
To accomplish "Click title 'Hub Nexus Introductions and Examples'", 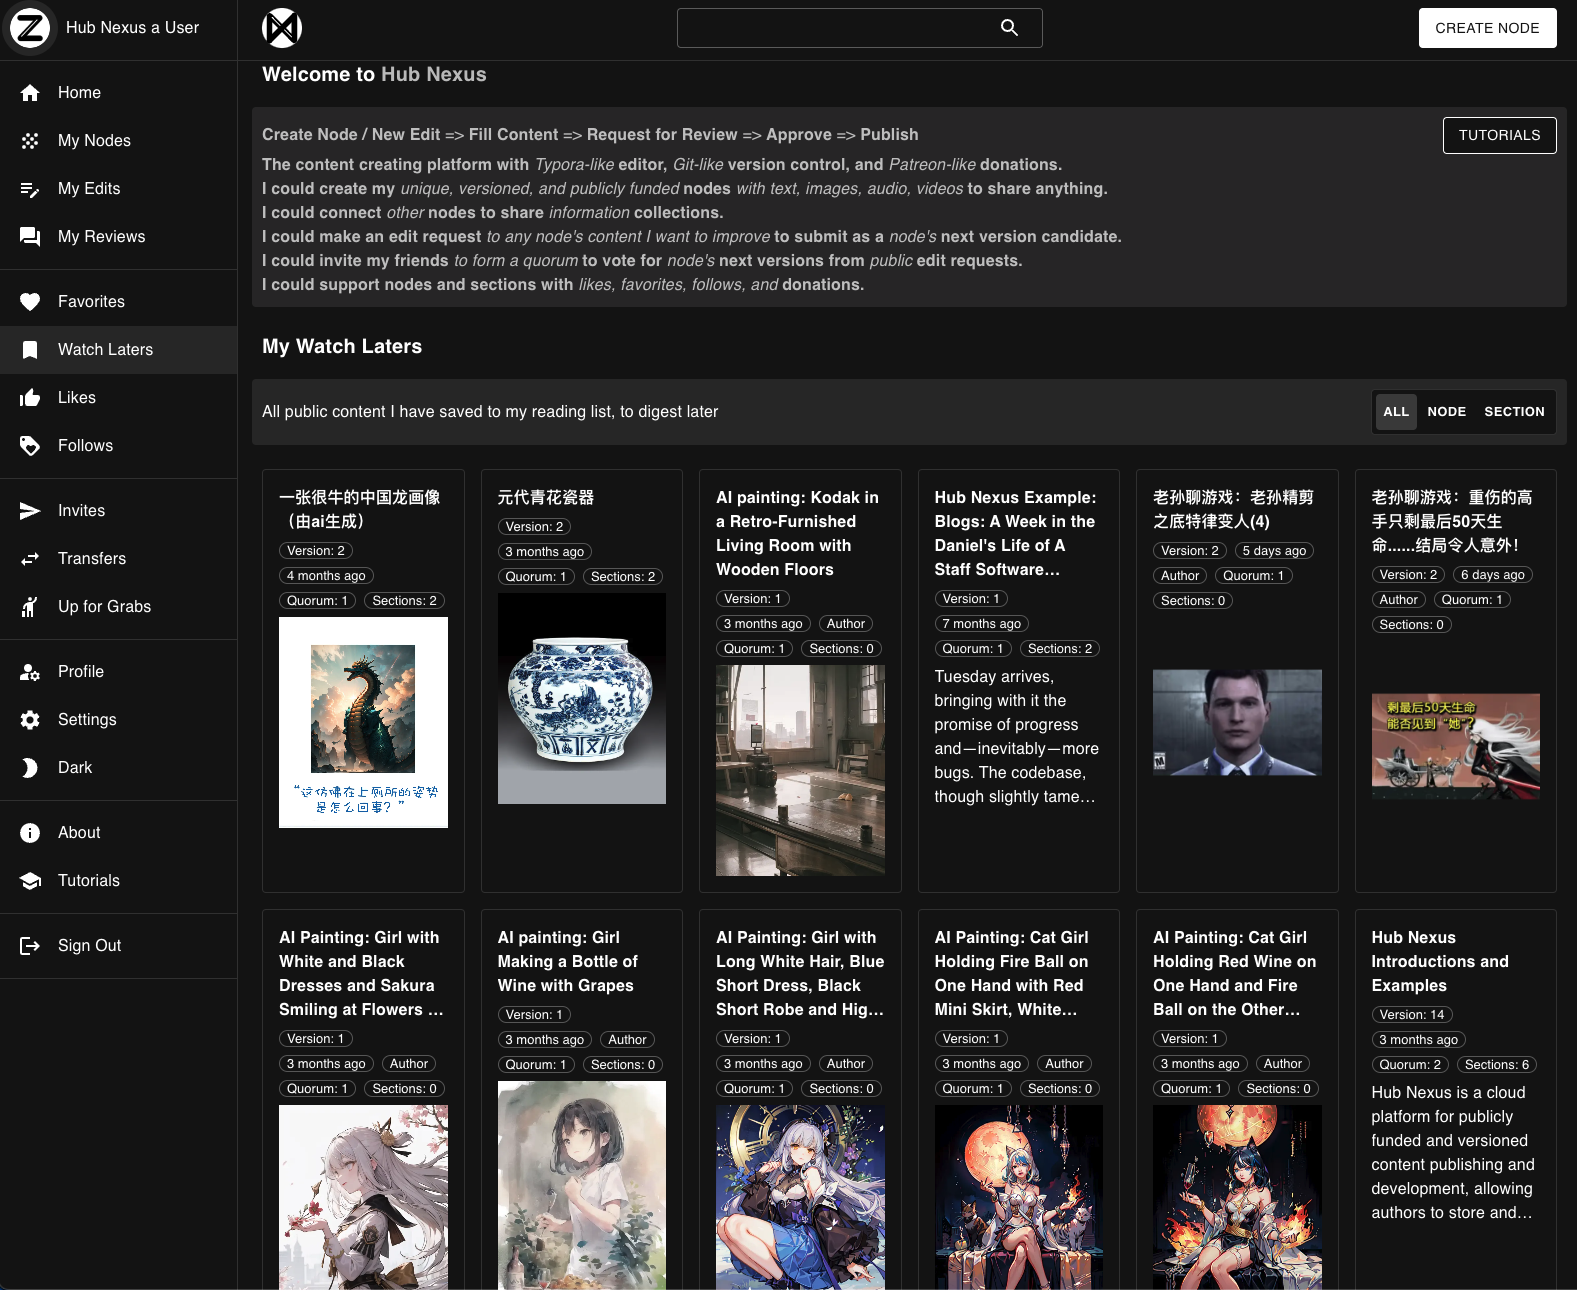I will pyautogui.click(x=1440, y=961).
